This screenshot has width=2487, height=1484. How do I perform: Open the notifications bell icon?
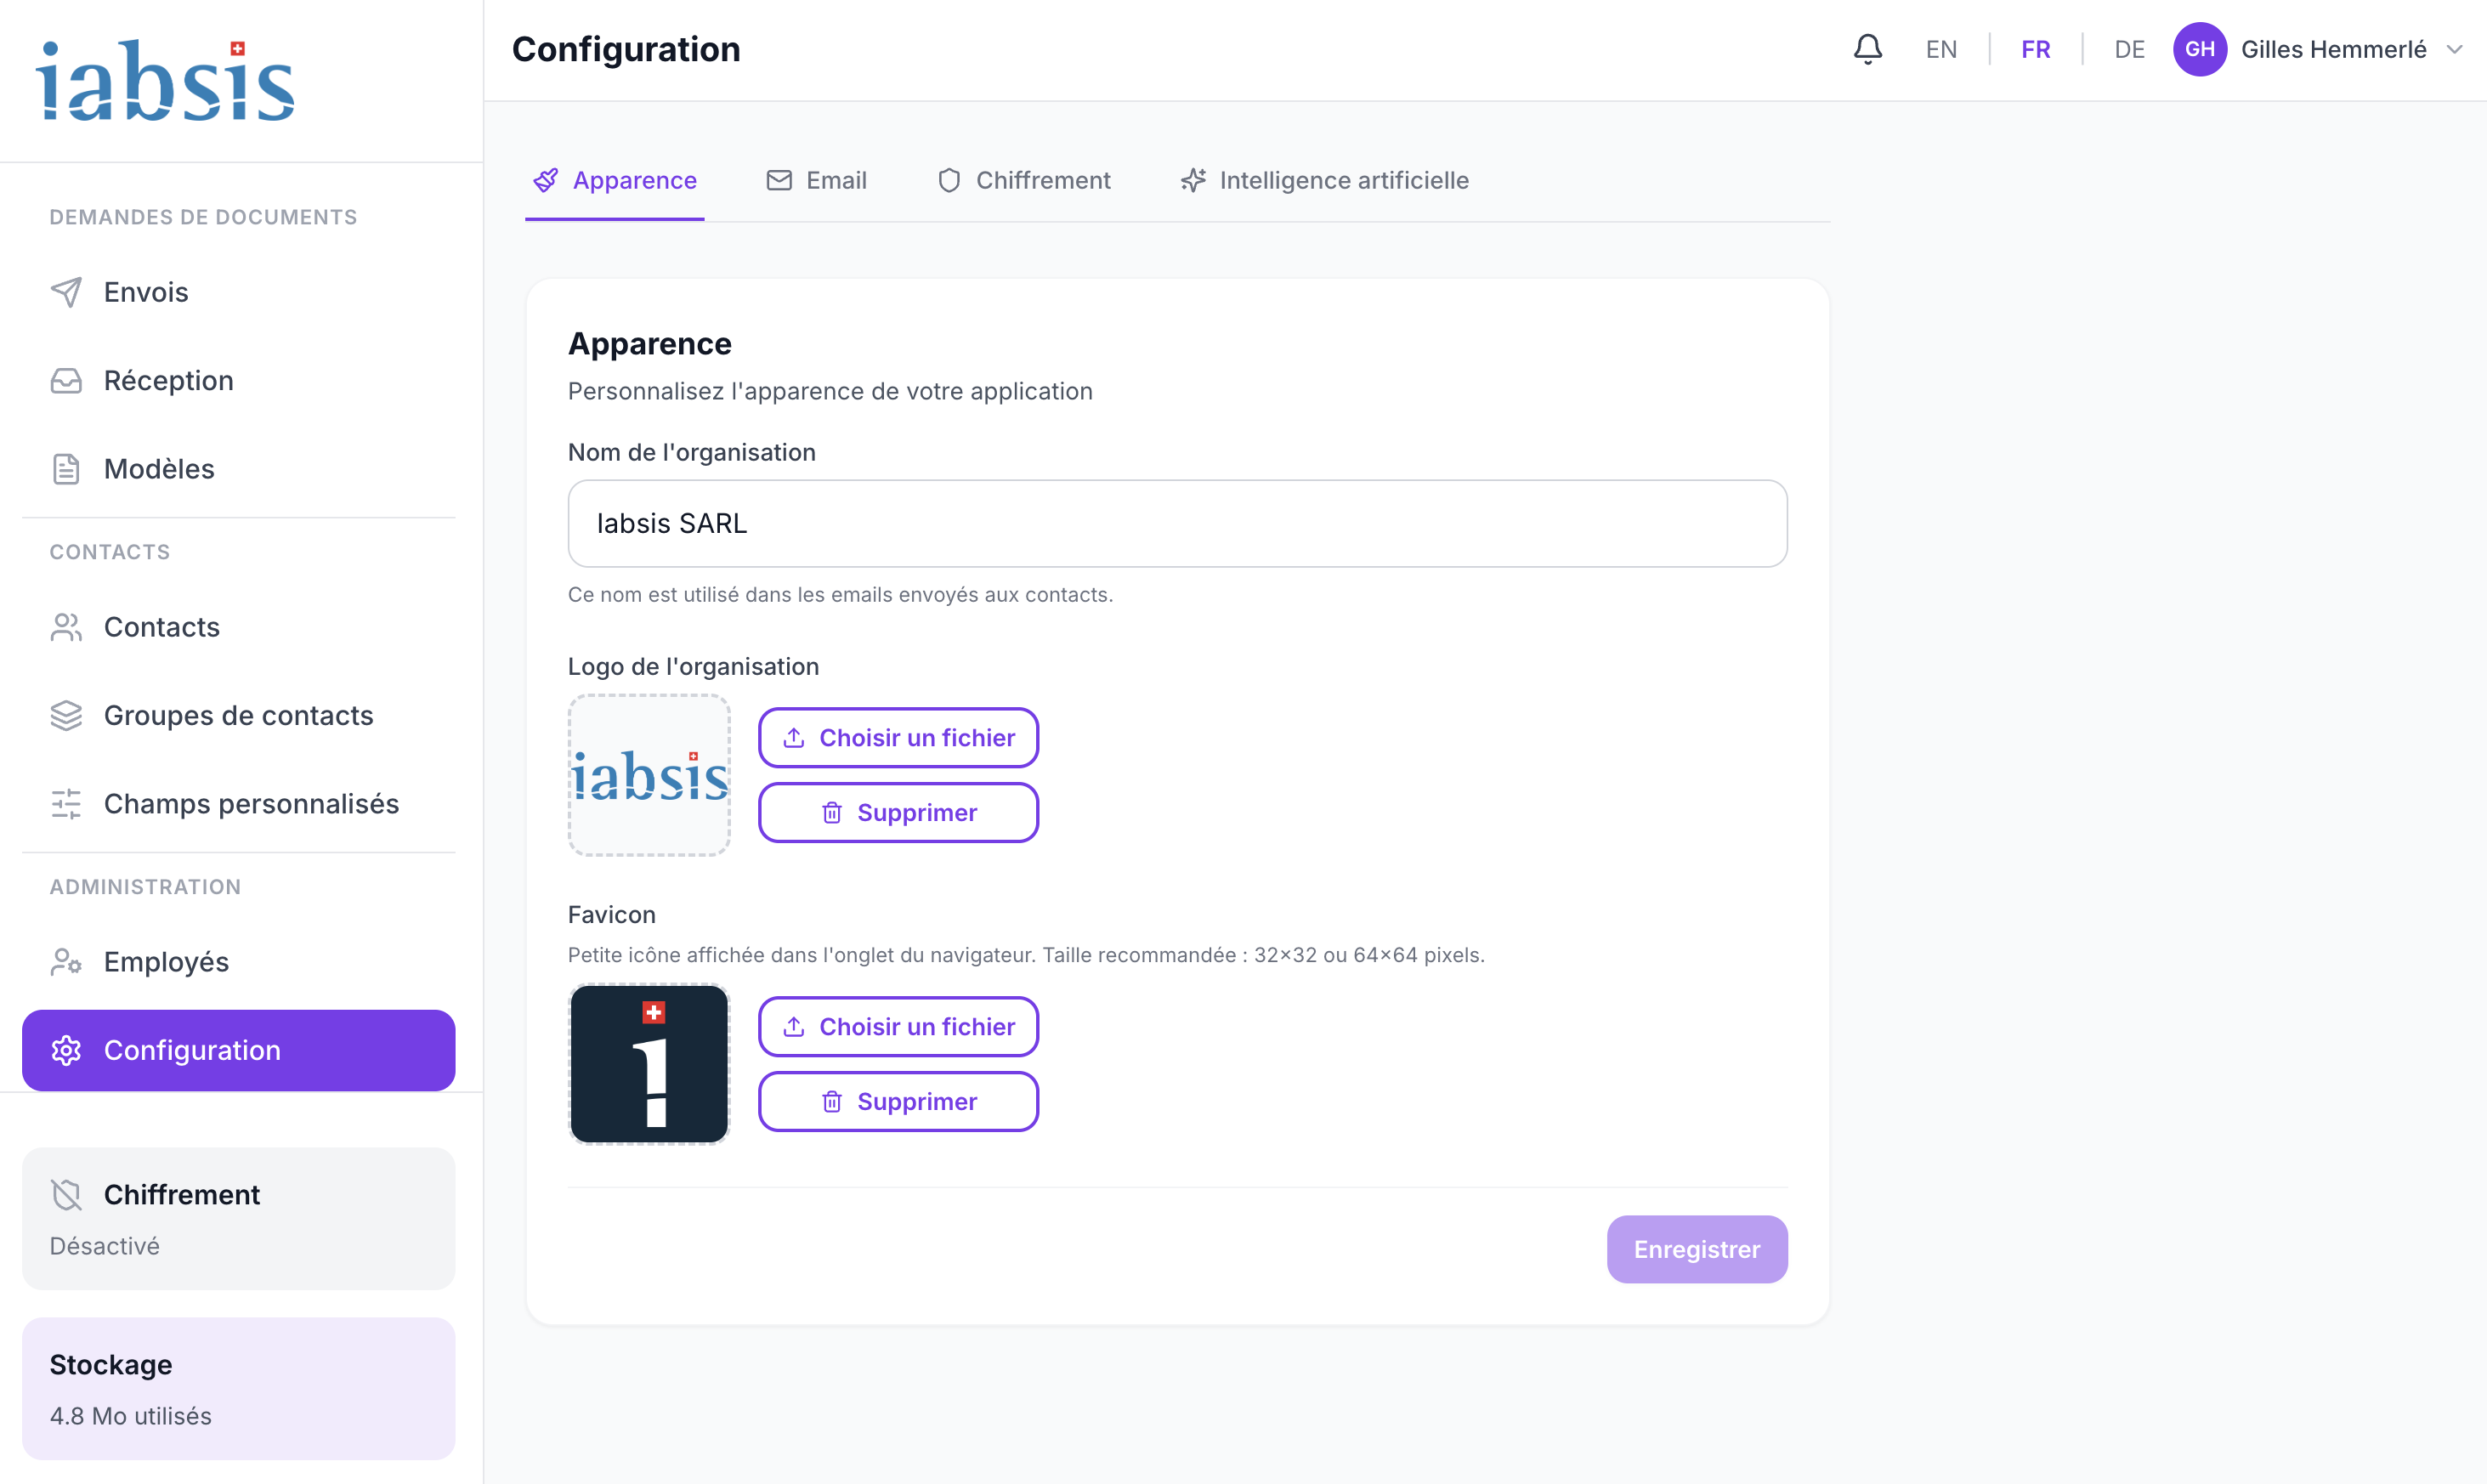pyautogui.click(x=1866, y=48)
